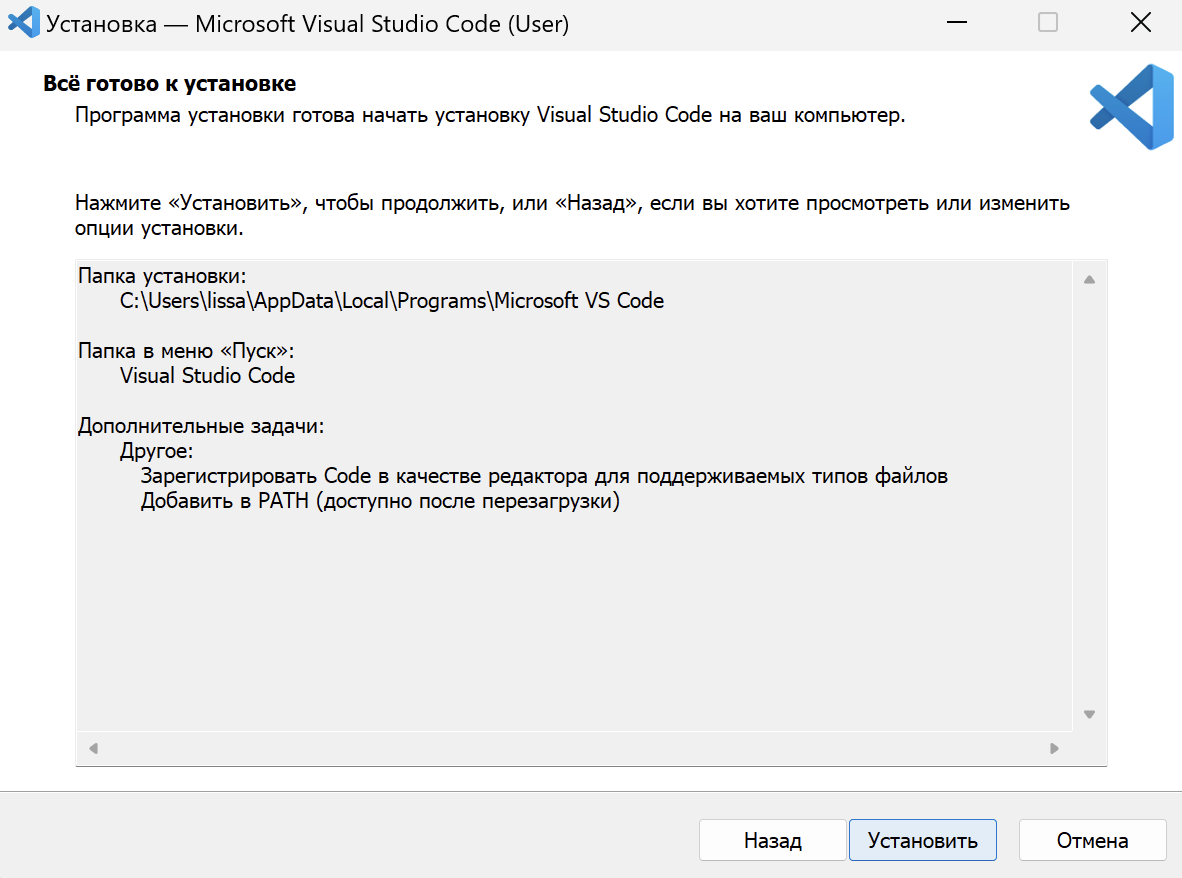The height and width of the screenshot is (878, 1182).
Task: Close the installer window
Action: point(1140,23)
